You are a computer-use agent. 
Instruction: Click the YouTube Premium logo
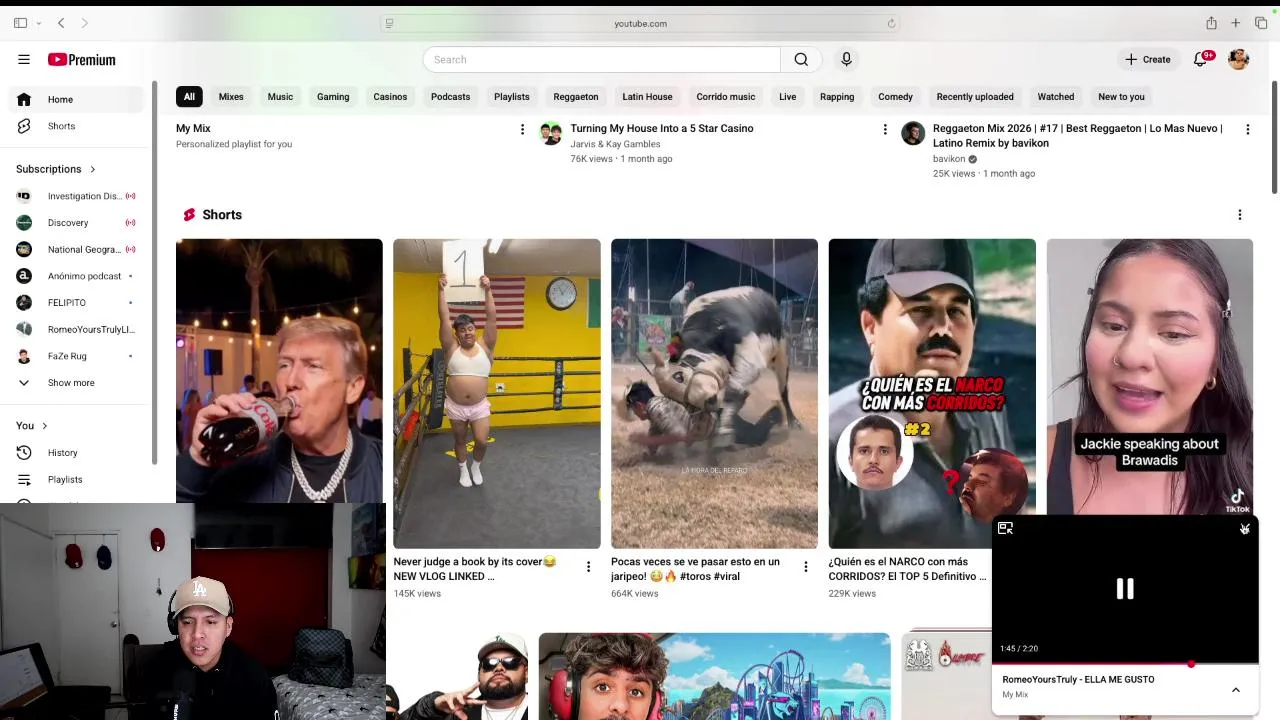(82, 60)
